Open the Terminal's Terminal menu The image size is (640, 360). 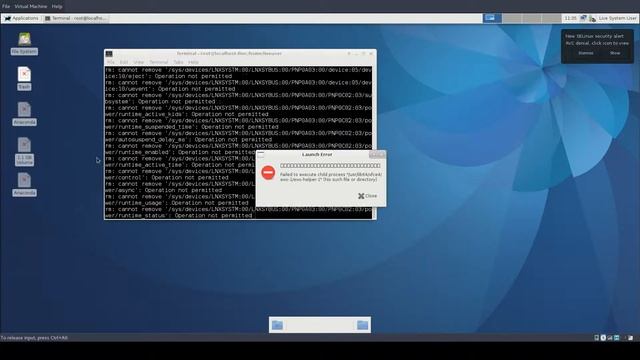click(159, 62)
